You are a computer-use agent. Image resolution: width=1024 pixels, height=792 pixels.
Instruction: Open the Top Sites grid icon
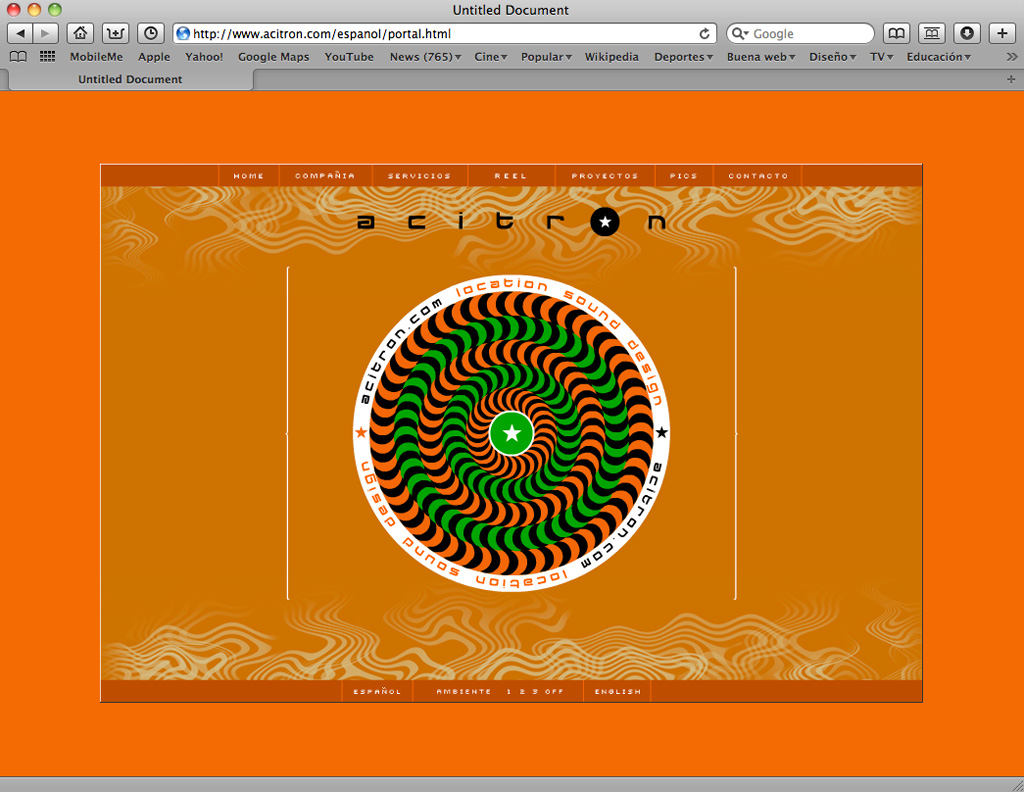[47, 57]
